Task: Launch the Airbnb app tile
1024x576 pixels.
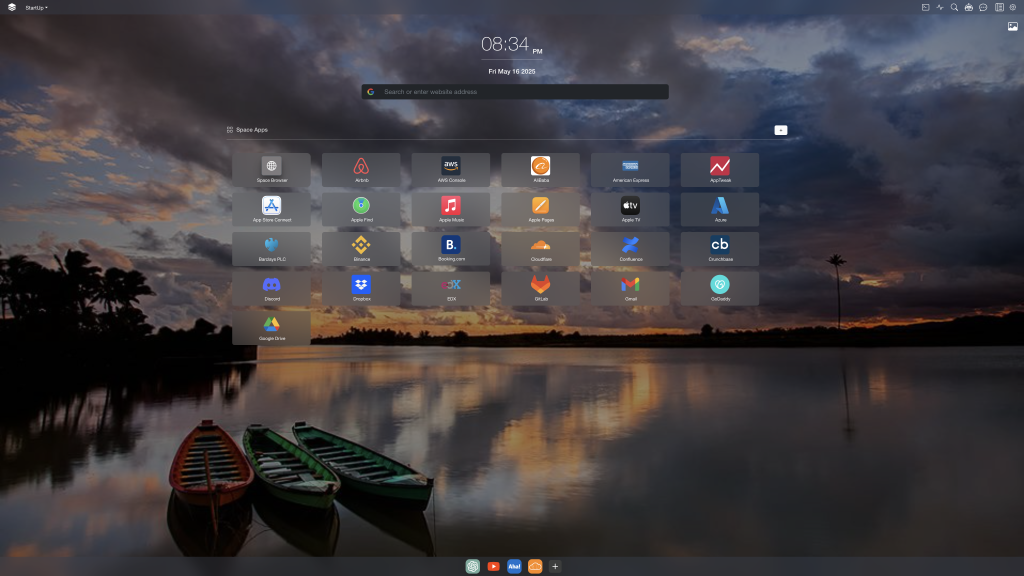Action: [361, 170]
